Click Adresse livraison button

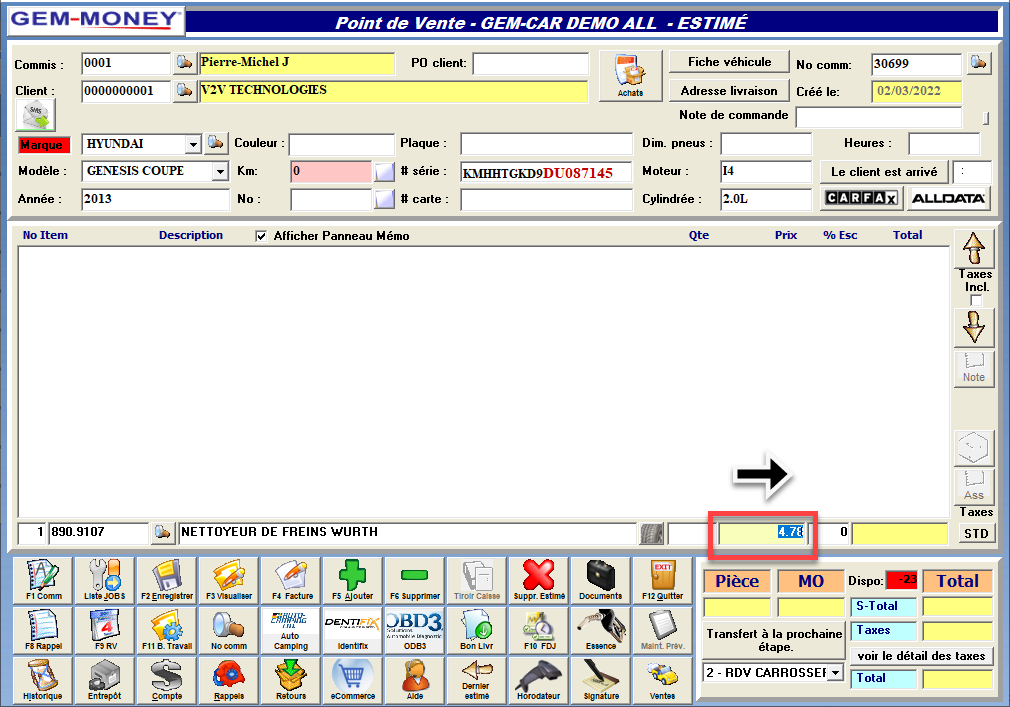(729, 91)
